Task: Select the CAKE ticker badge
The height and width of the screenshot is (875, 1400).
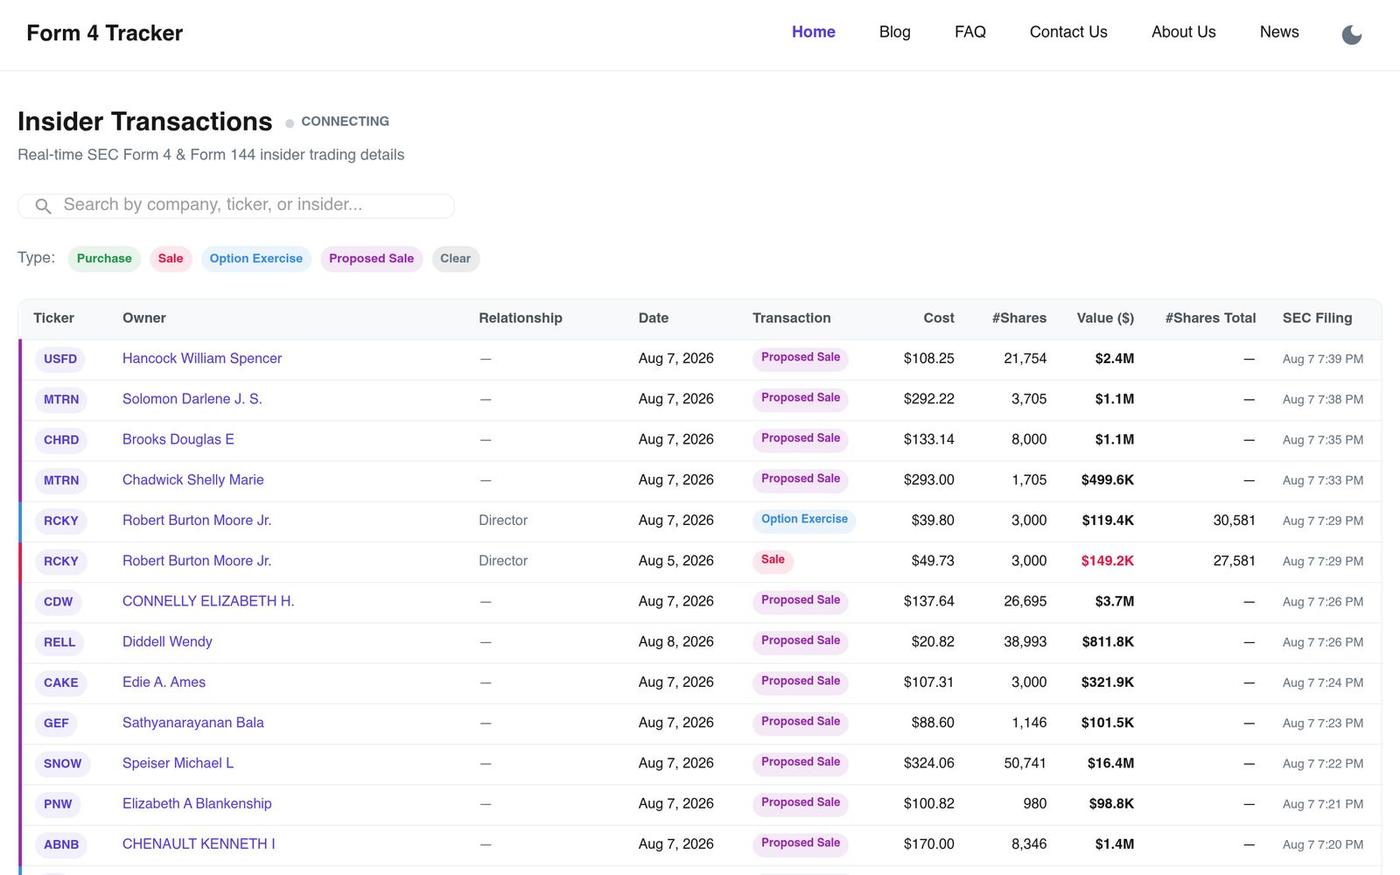Action: pos(60,683)
